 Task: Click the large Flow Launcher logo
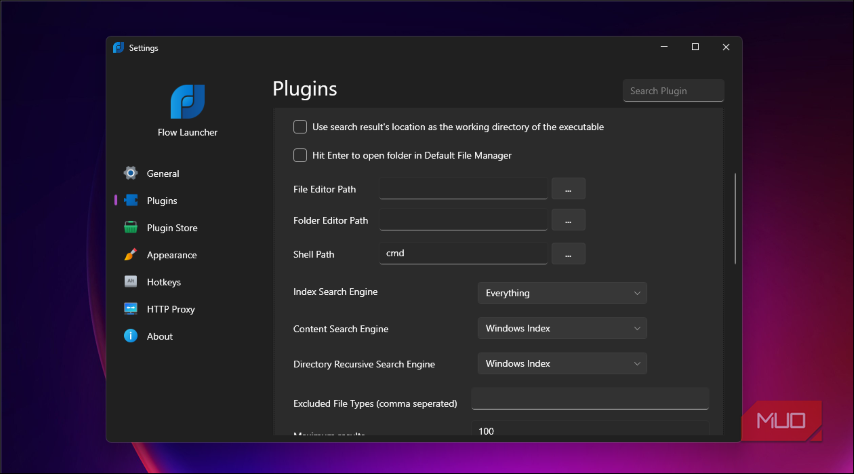187,102
